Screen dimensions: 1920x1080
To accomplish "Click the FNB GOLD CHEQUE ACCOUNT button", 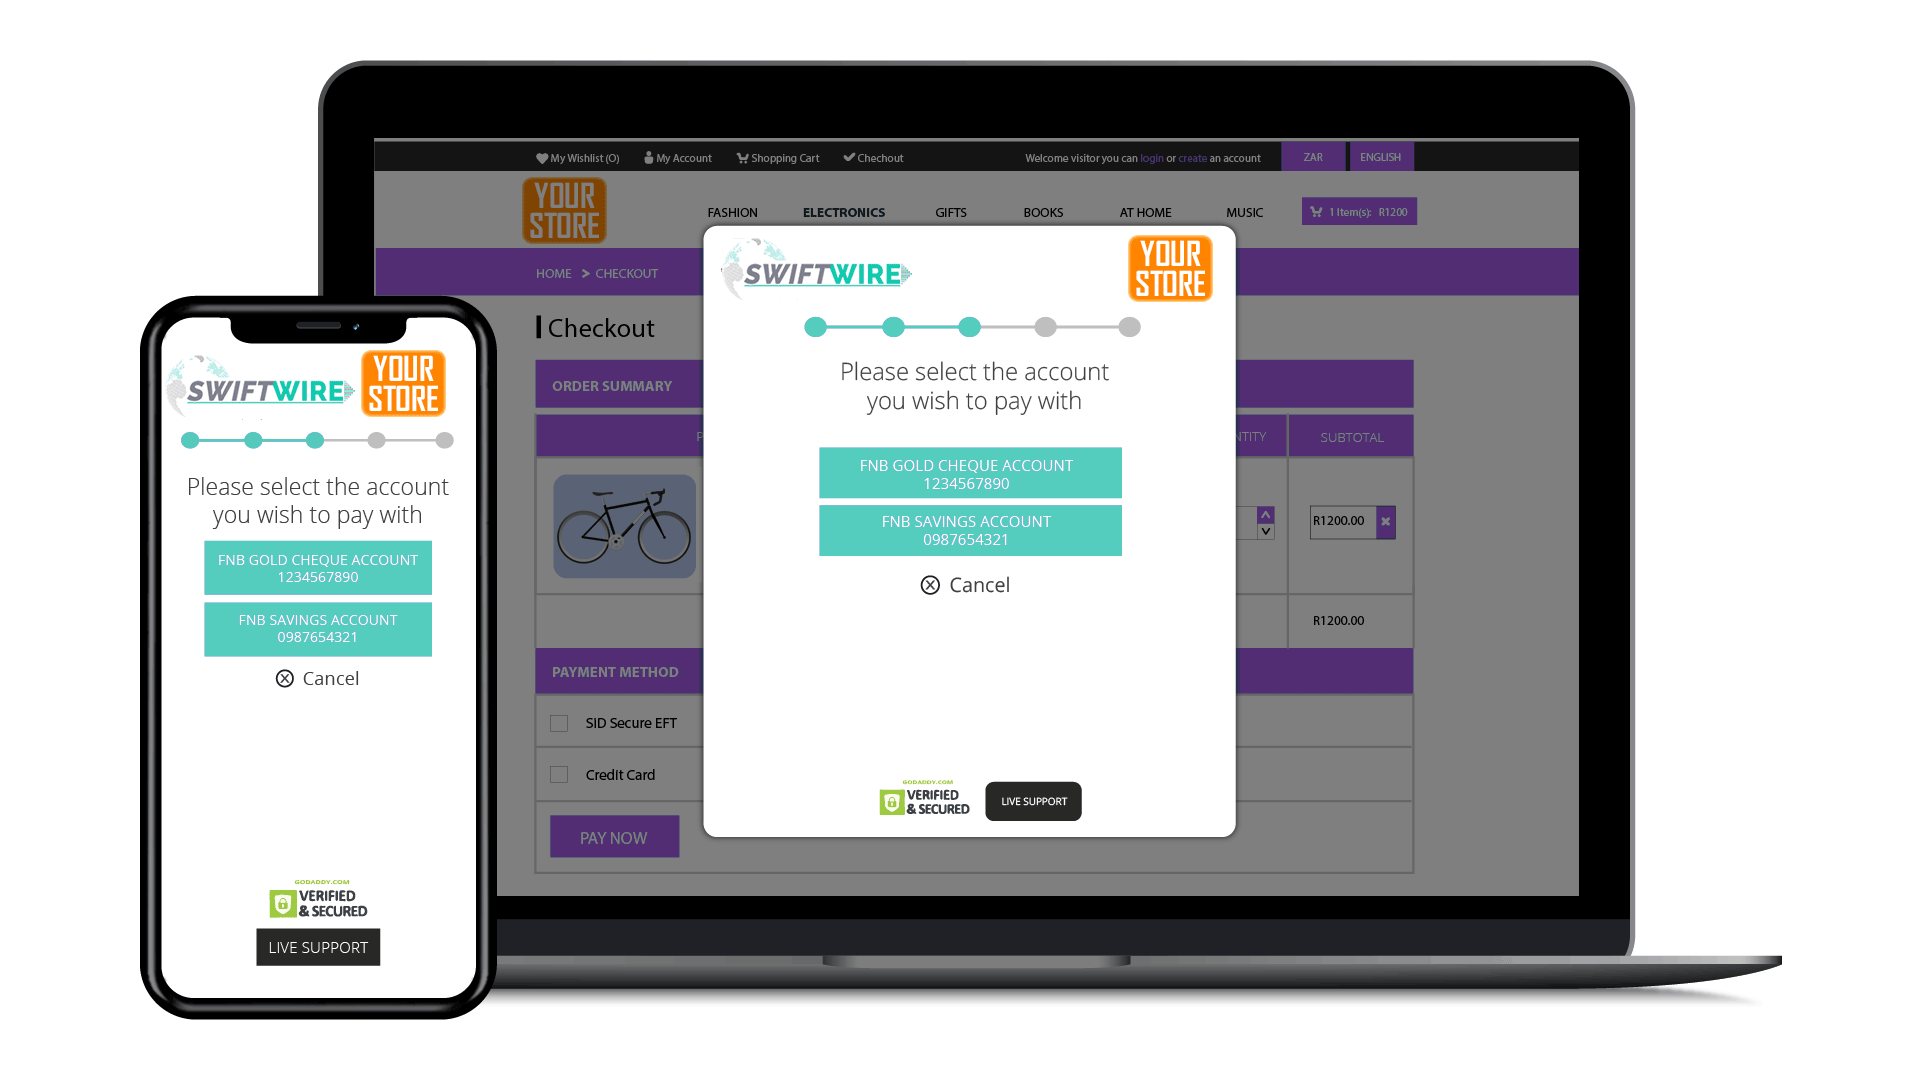I will point(969,473).
